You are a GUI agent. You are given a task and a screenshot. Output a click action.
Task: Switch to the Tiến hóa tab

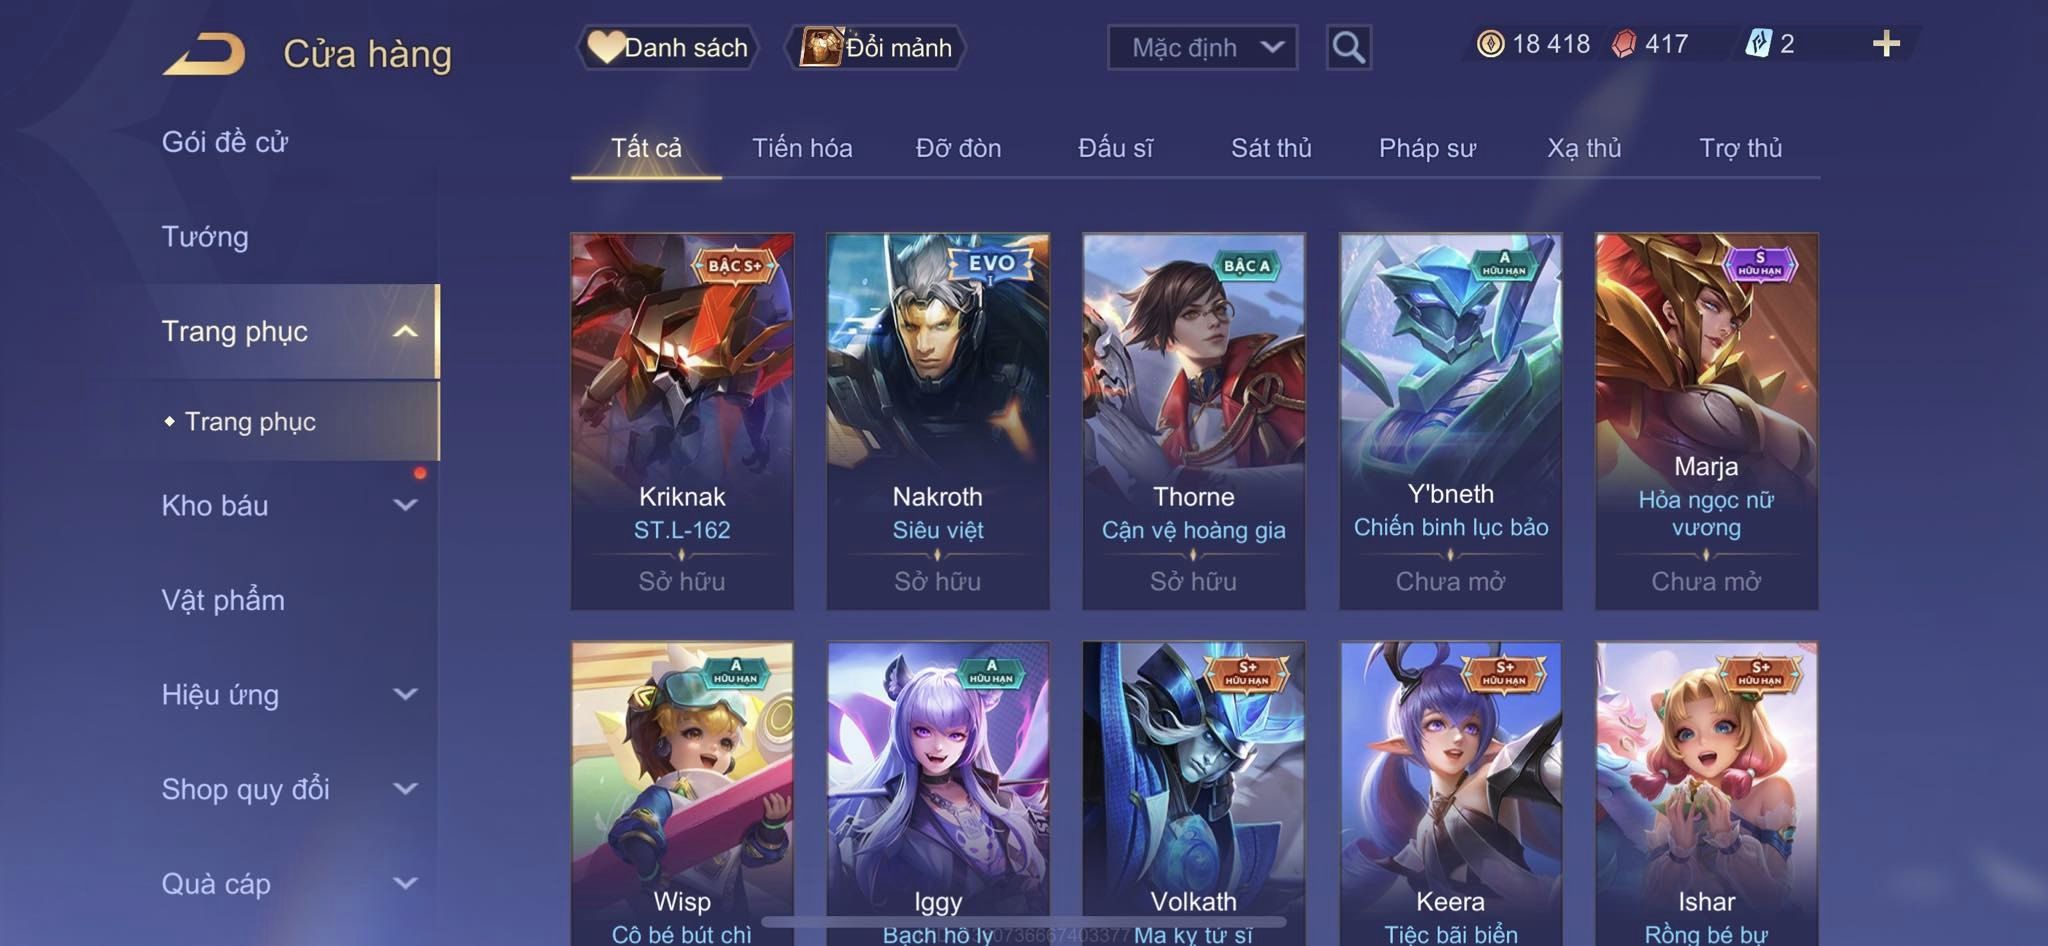pos(802,148)
